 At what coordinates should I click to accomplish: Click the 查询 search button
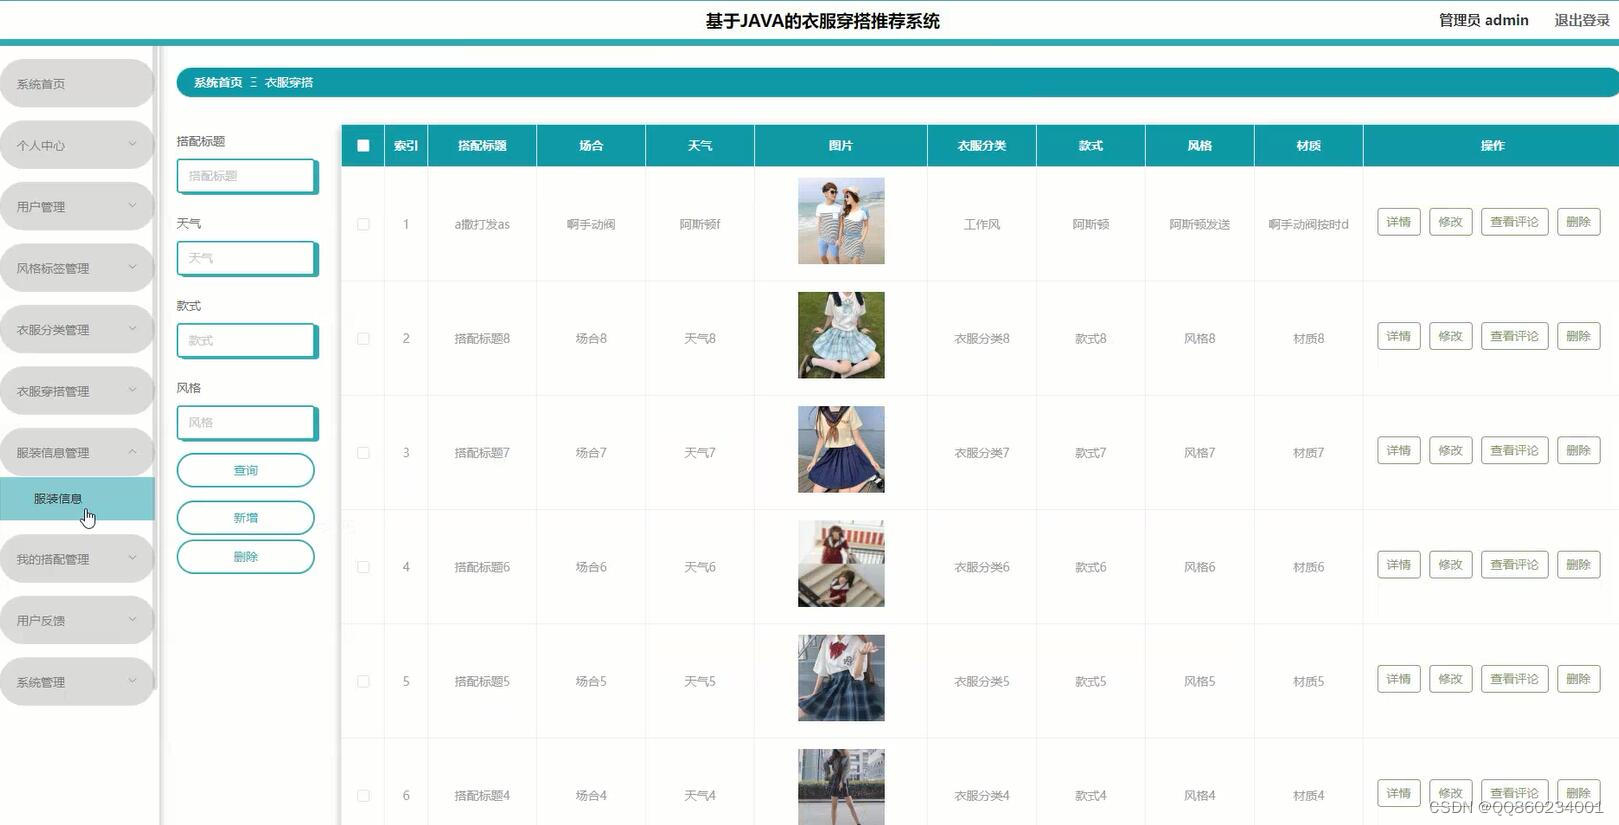click(246, 470)
